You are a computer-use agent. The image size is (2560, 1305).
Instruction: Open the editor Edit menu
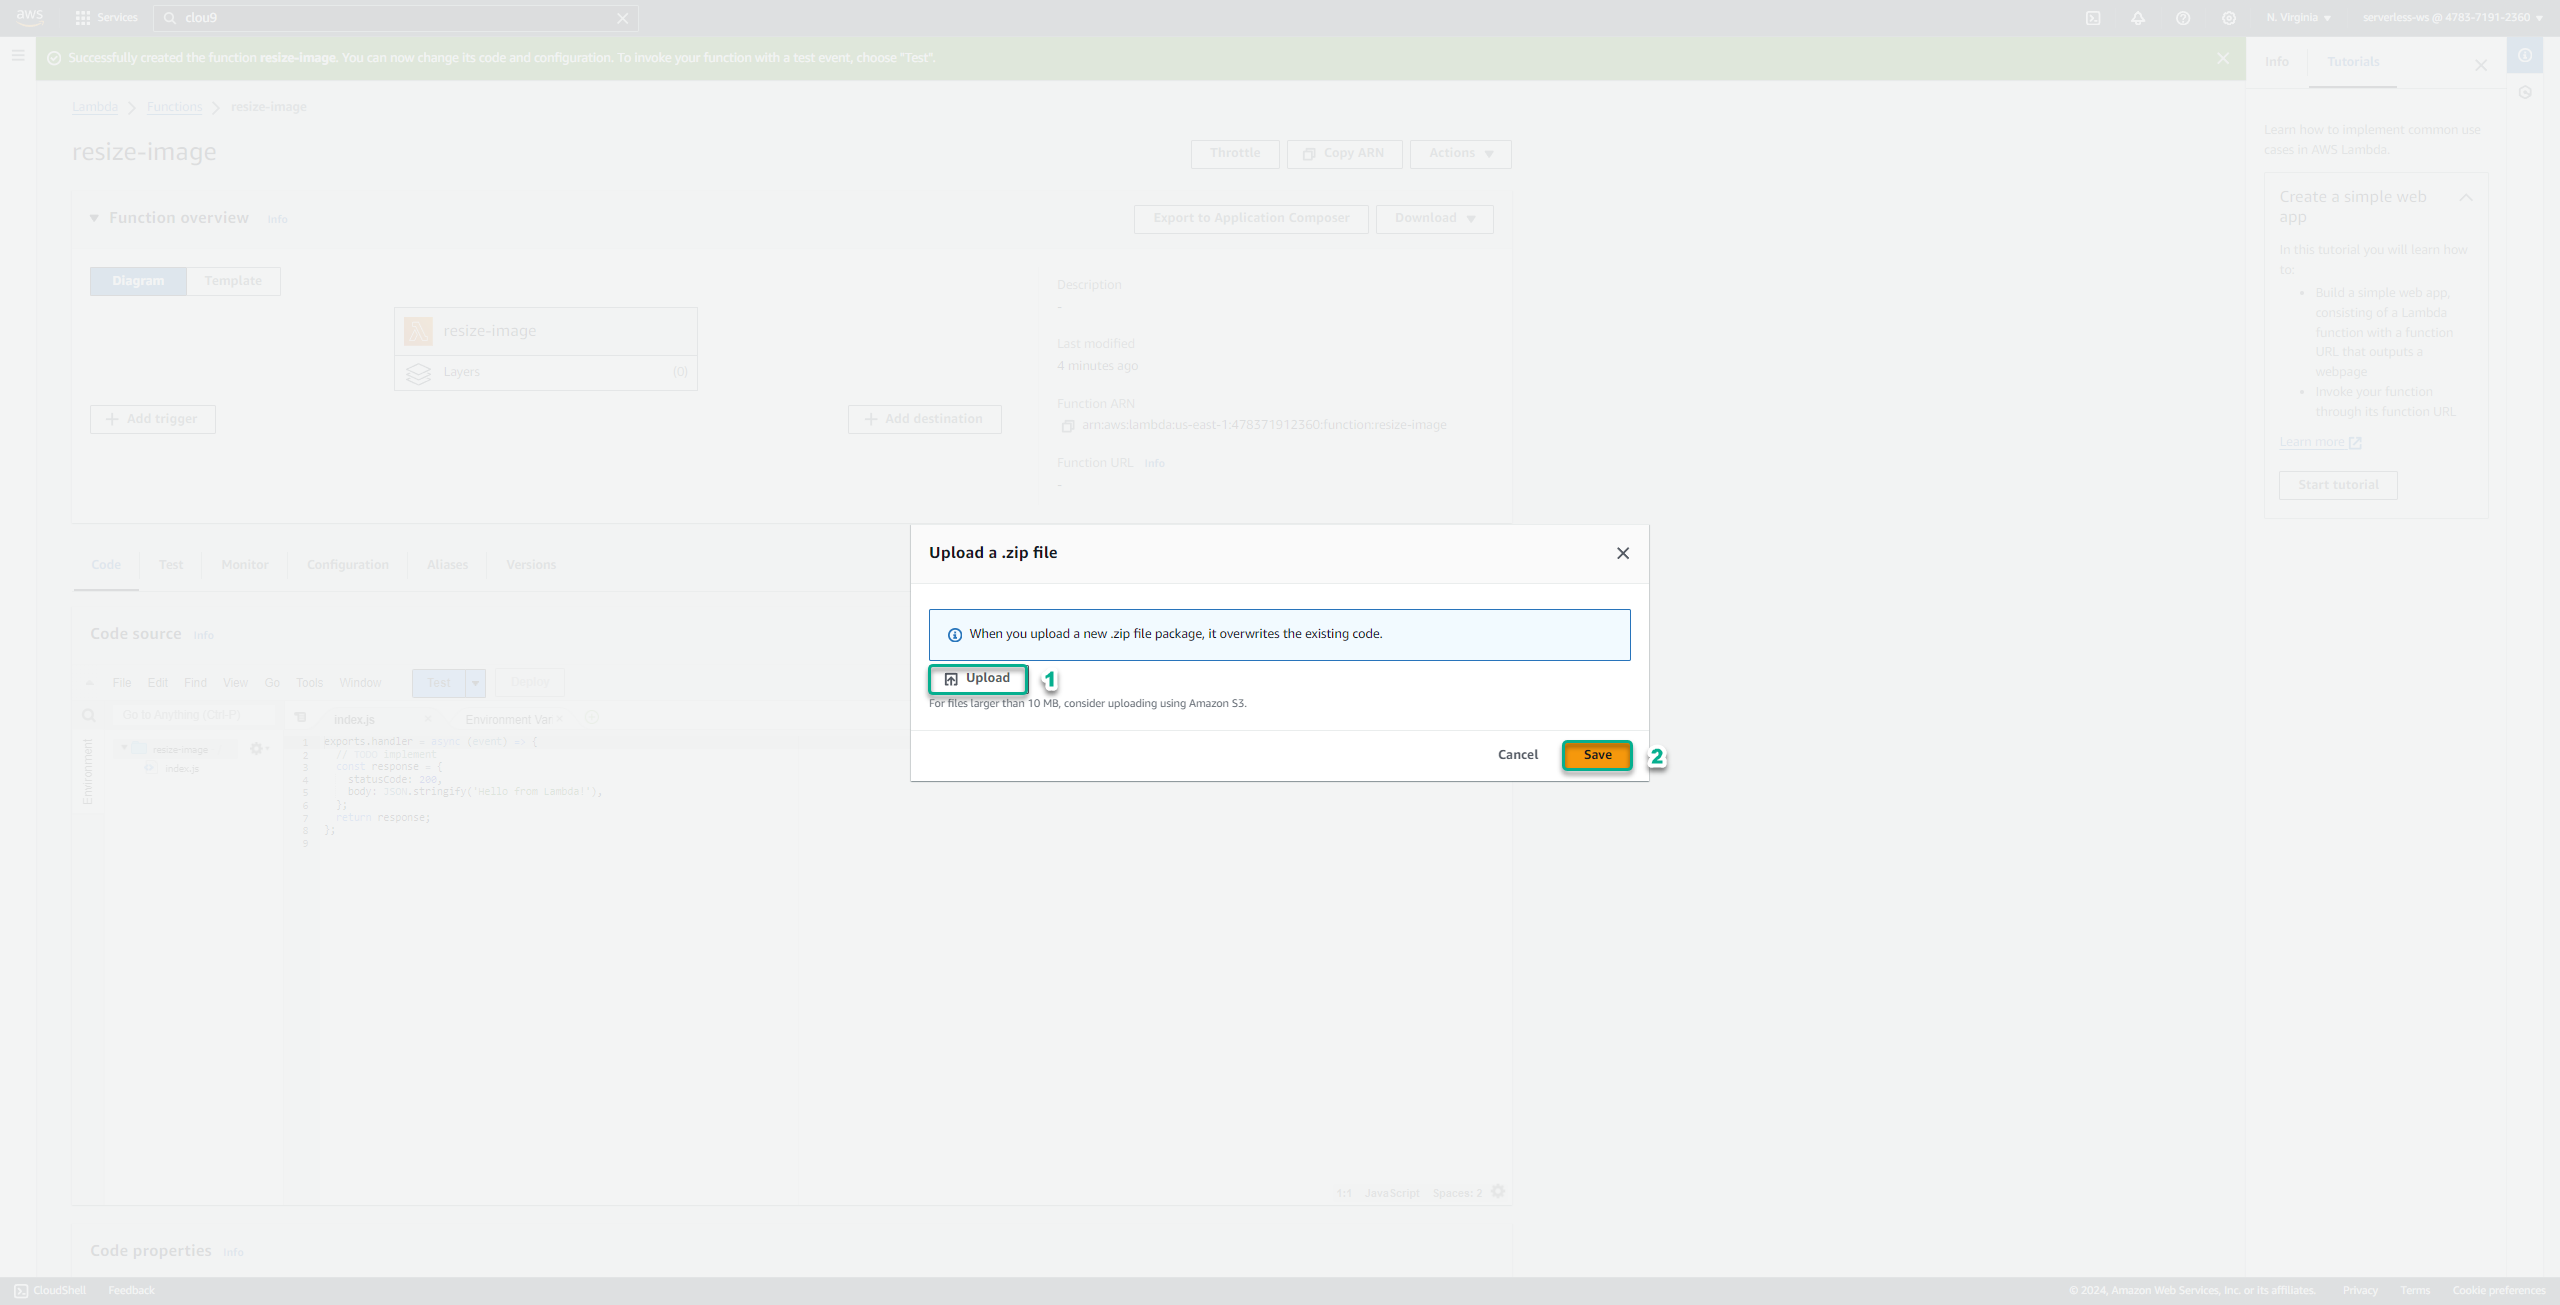tap(158, 683)
